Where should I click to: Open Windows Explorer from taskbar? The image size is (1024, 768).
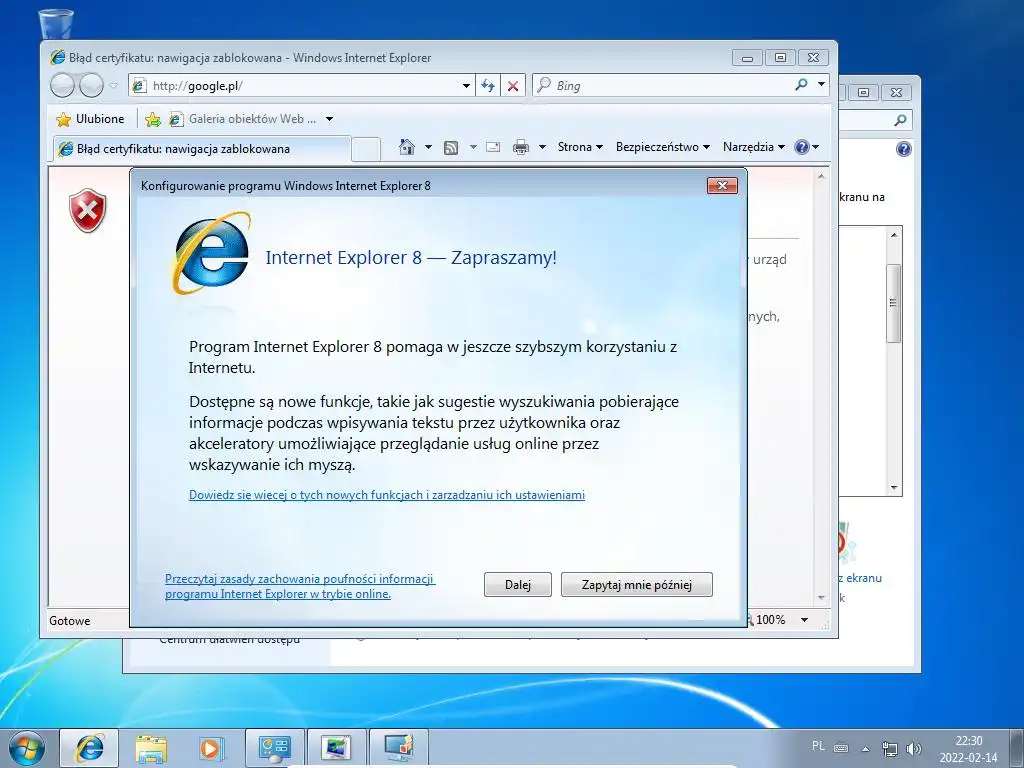pos(151,749)
